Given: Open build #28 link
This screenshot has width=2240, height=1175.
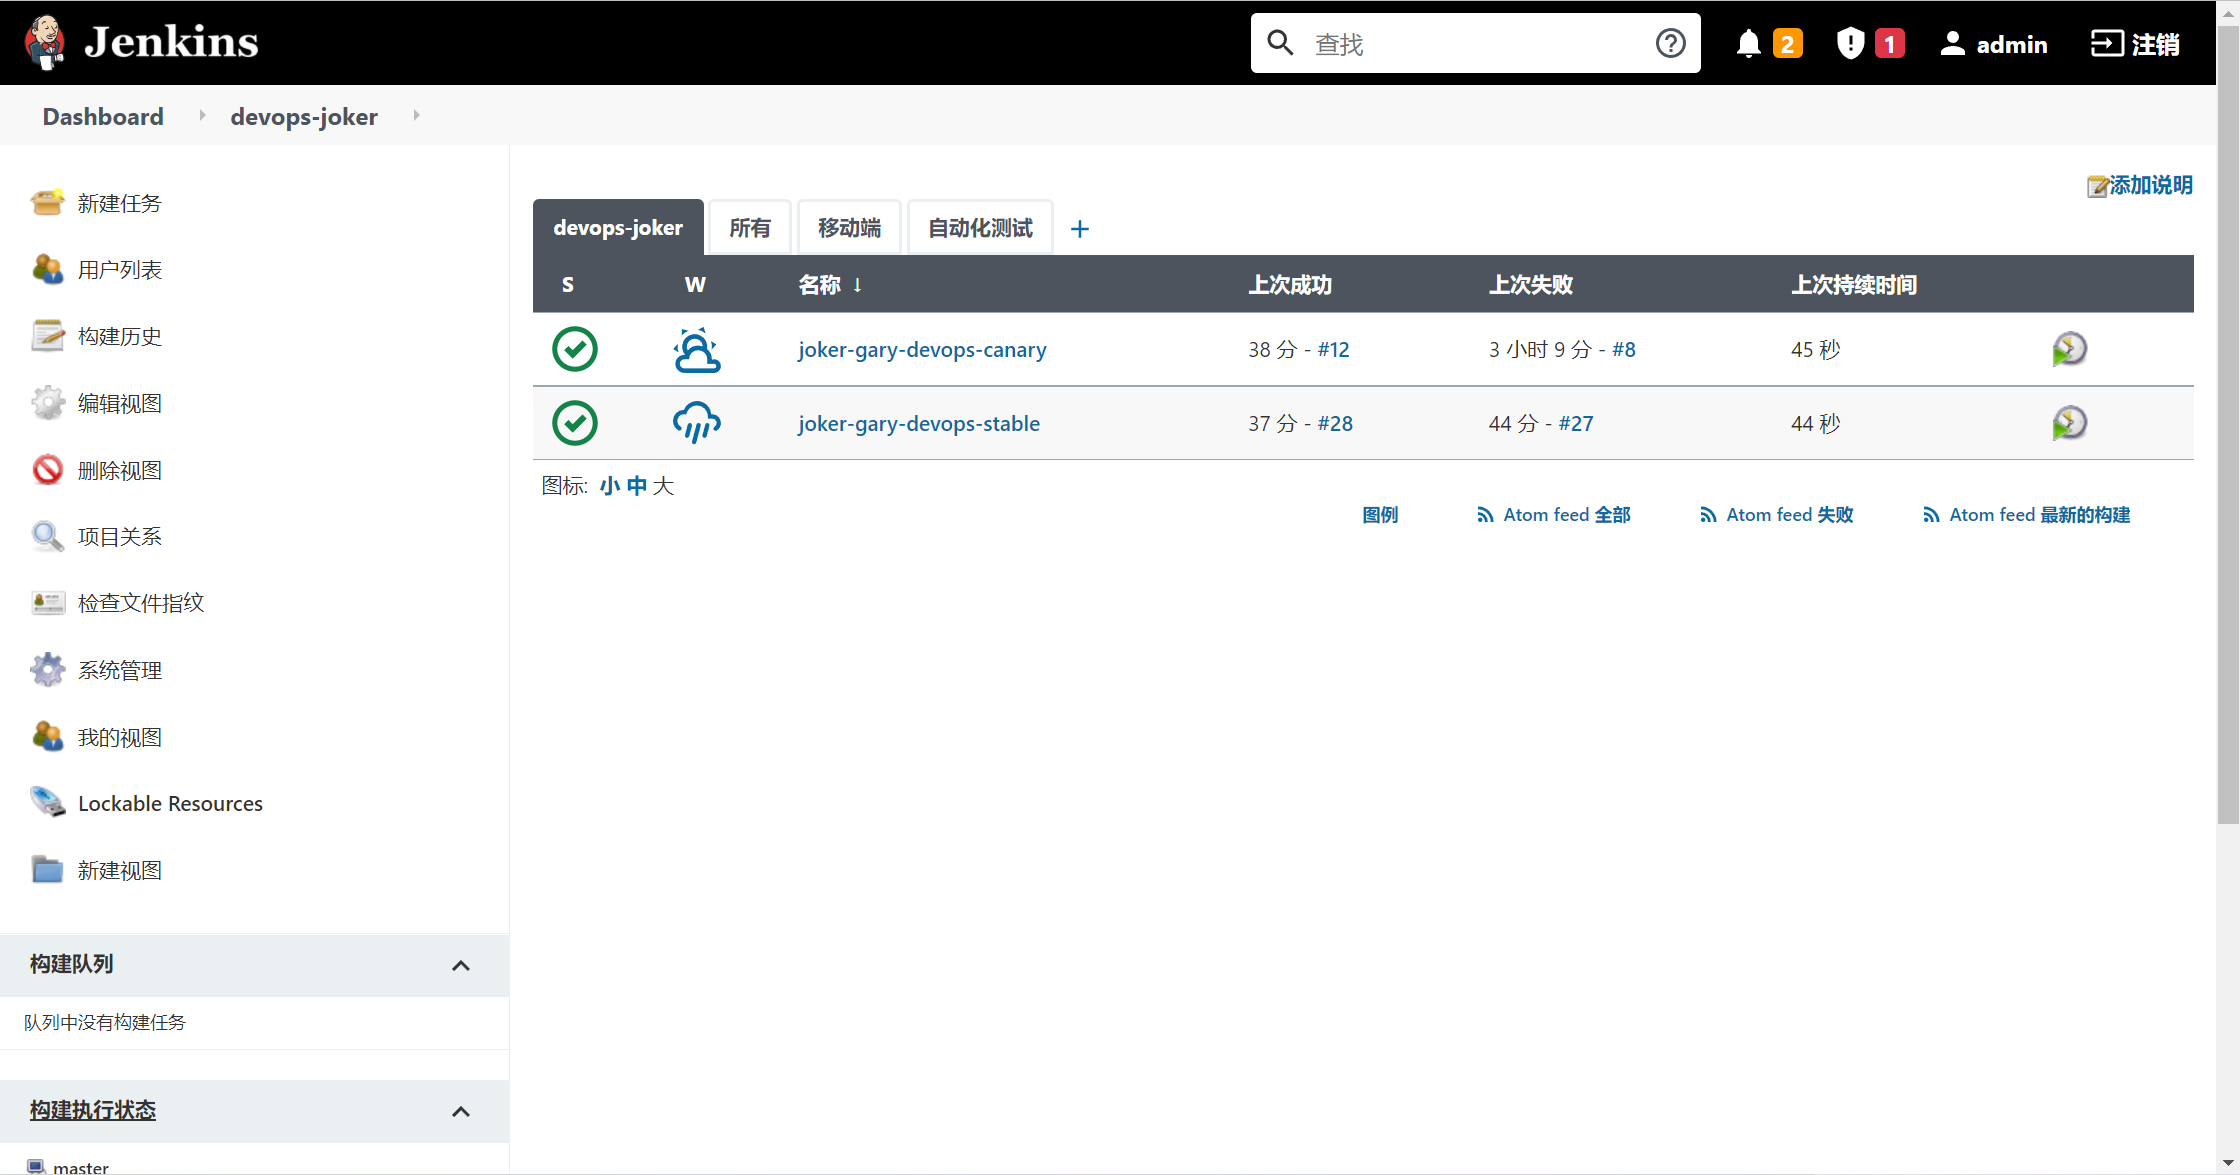Looking at the screenshot, I should click(1335, 424).
